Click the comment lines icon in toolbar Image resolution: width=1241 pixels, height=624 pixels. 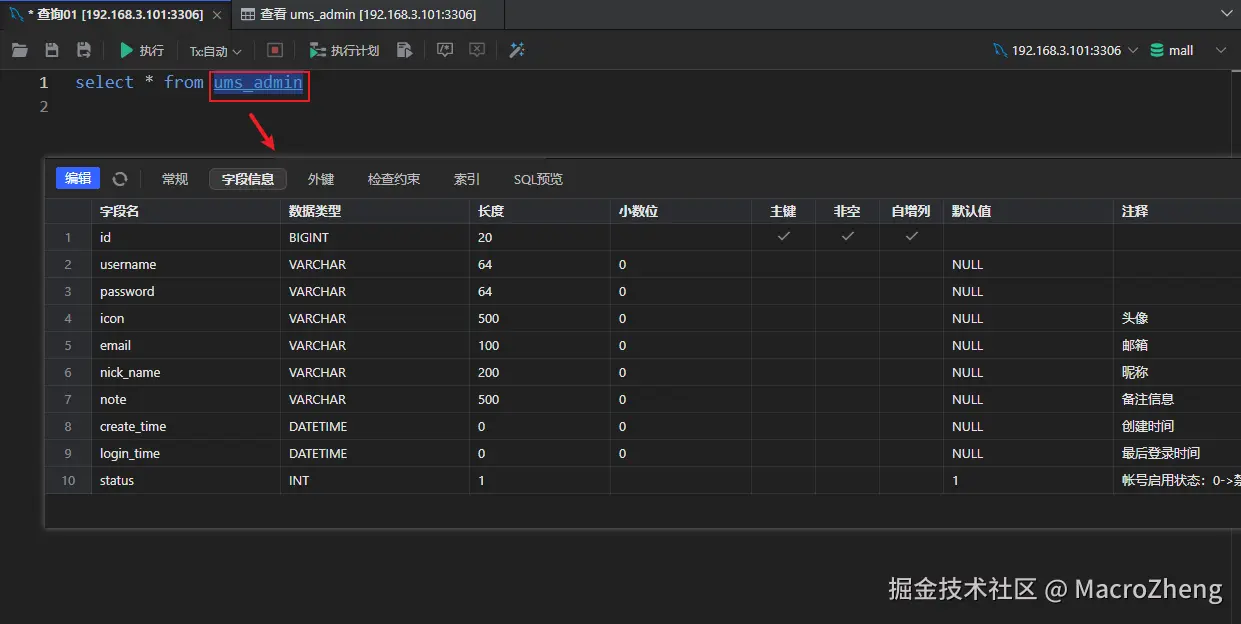tap(445, 50)
